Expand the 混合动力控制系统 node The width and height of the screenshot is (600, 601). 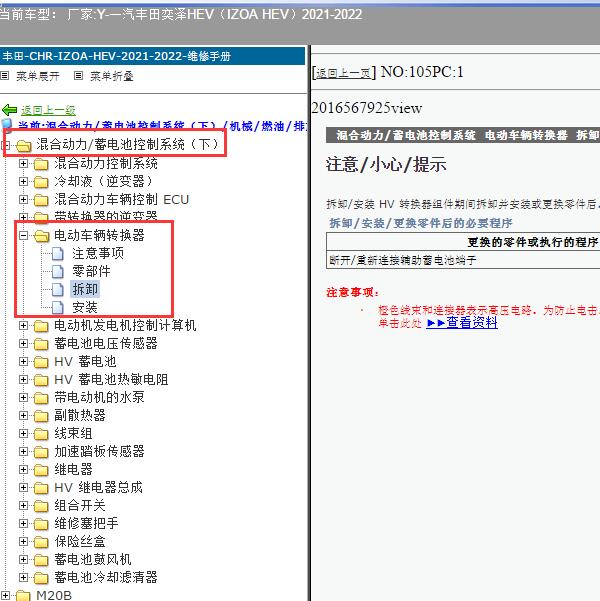click(23, 164)
